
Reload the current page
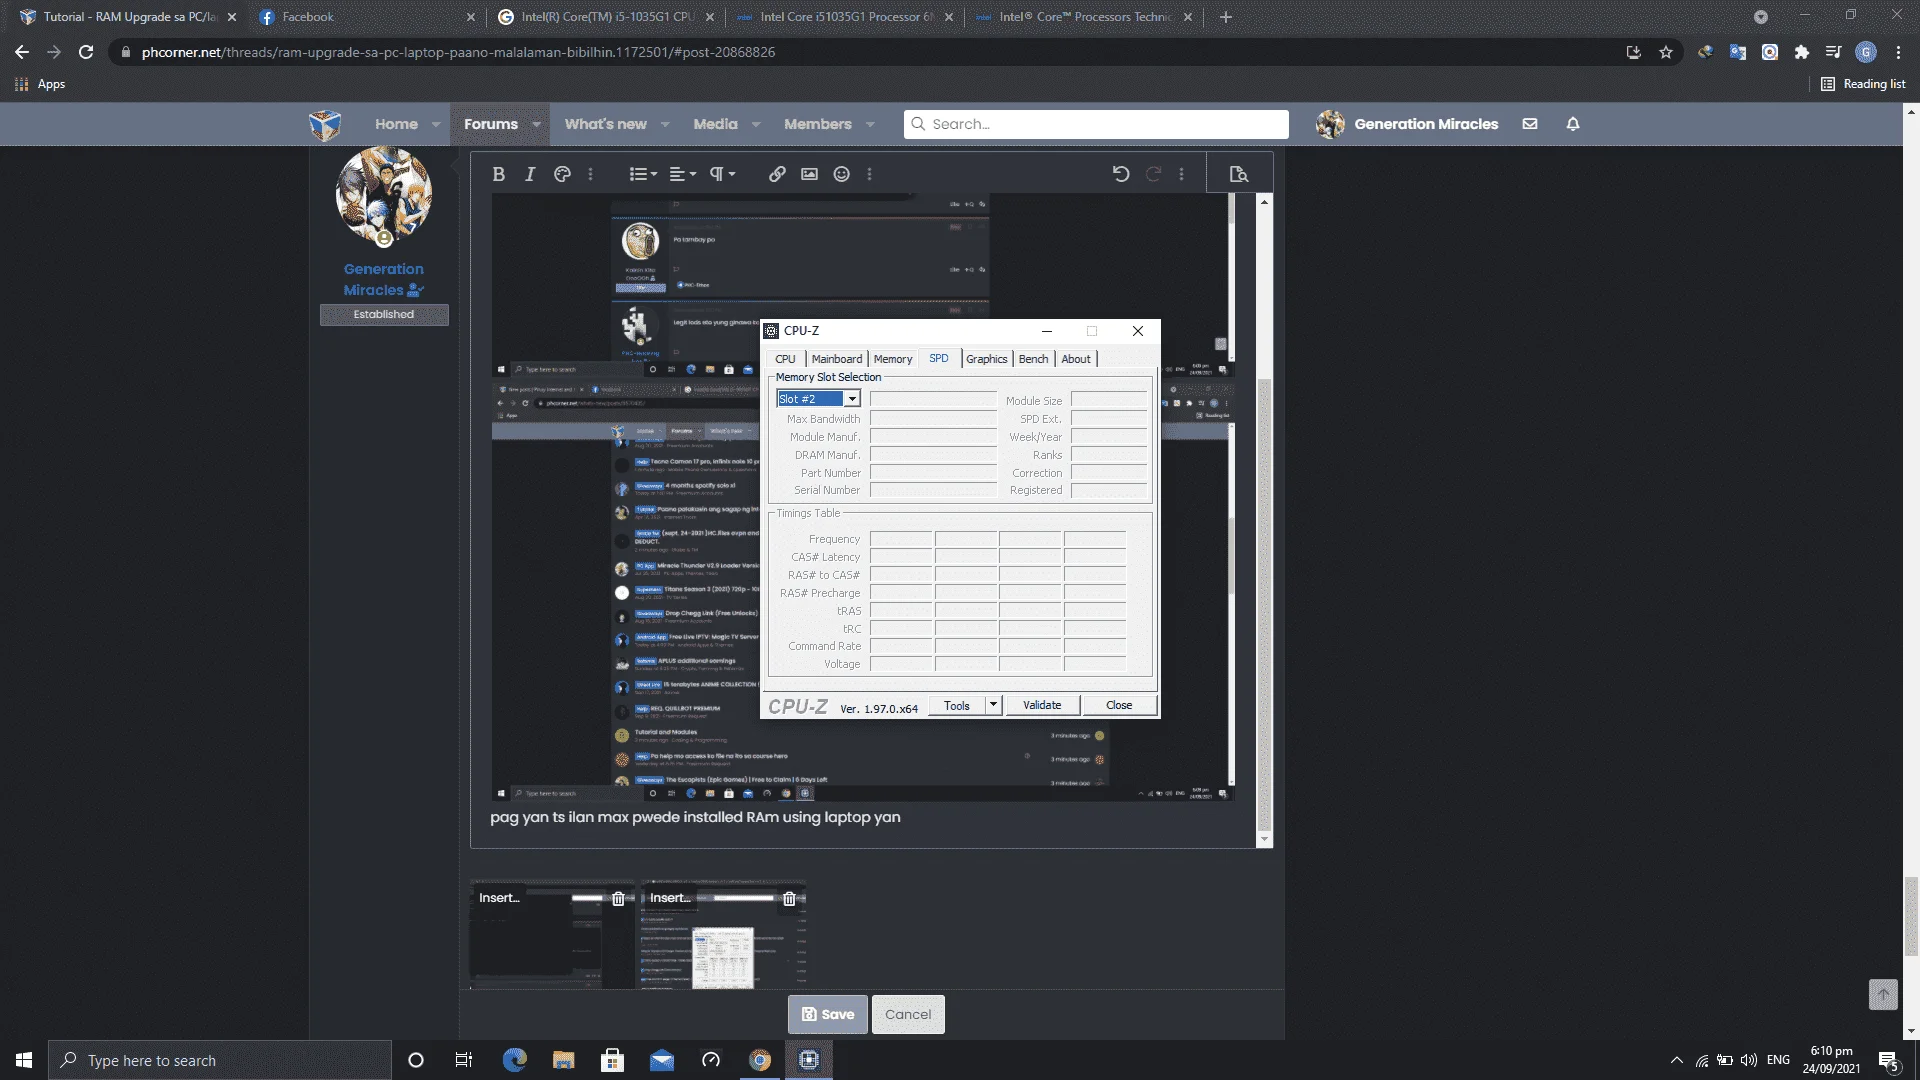[86, 52]
